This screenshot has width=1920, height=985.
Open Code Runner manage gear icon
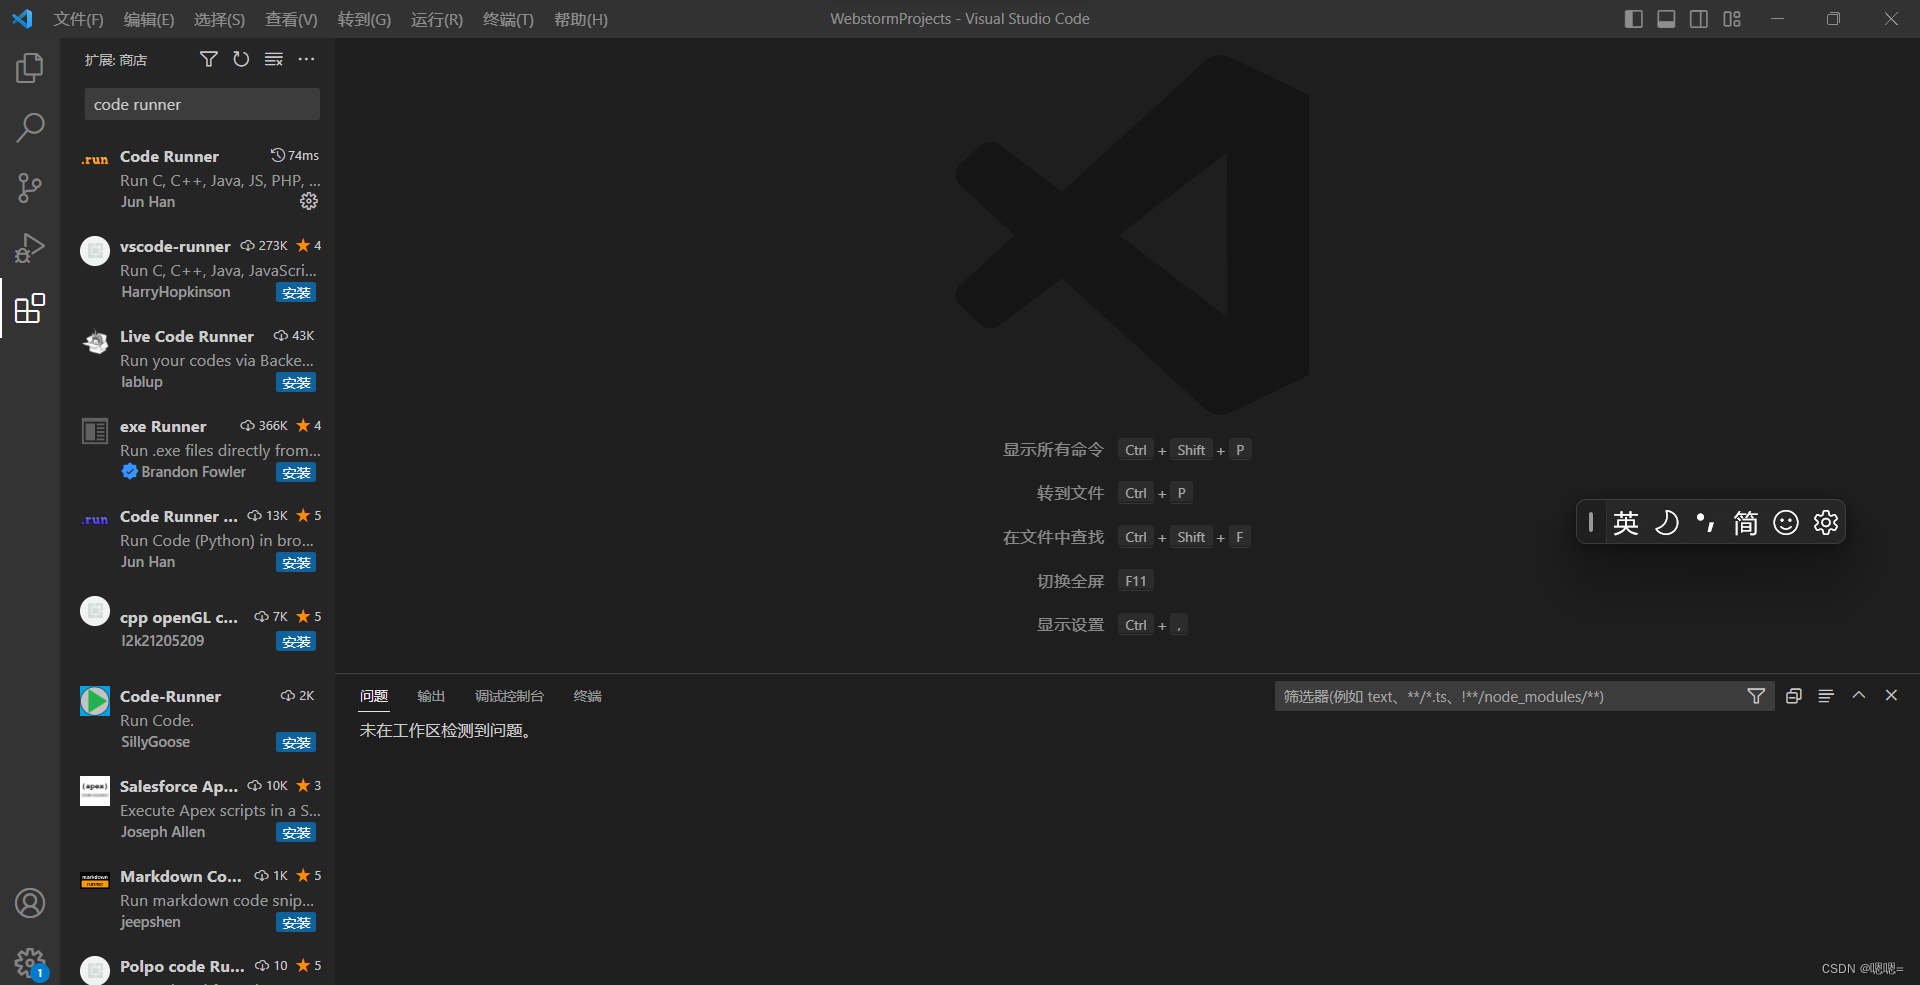coord(309,201)
